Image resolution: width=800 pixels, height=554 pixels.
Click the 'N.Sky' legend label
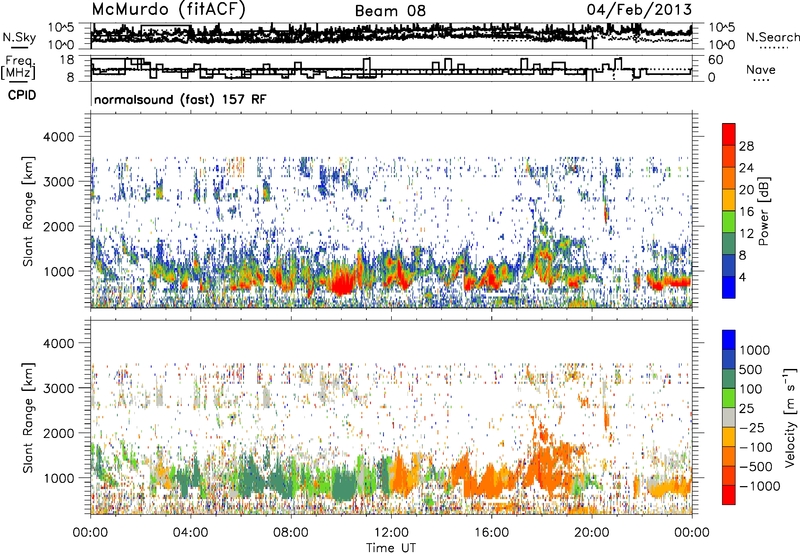click(19, 37)
